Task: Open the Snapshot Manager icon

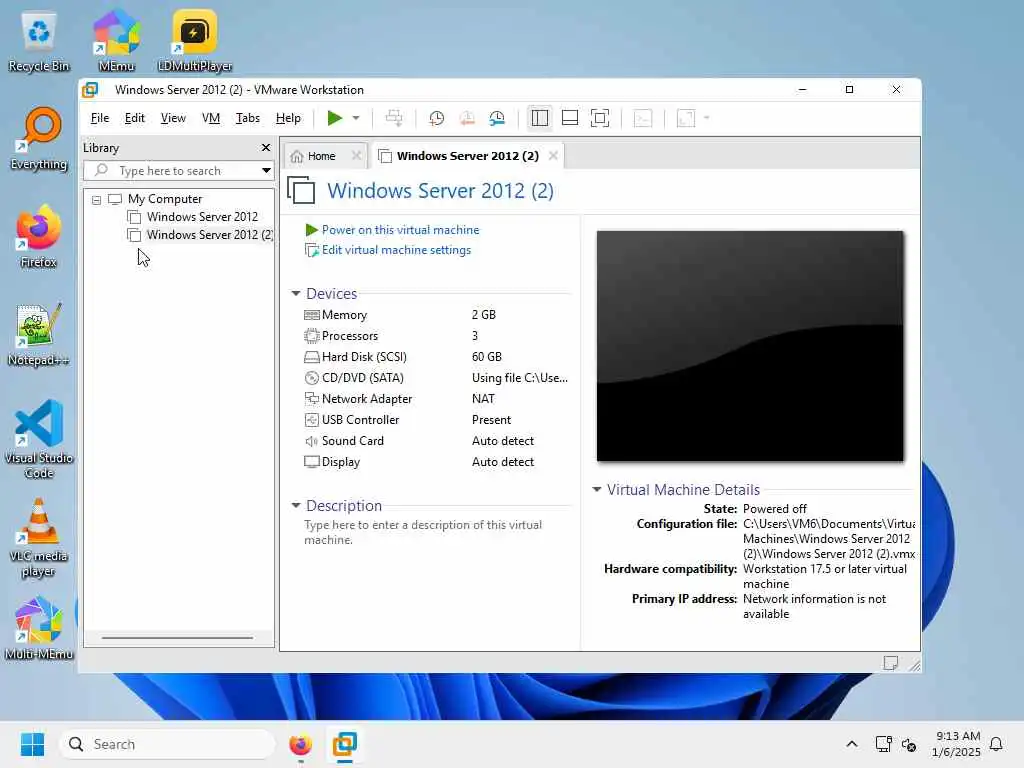Action: coord(497,118)
